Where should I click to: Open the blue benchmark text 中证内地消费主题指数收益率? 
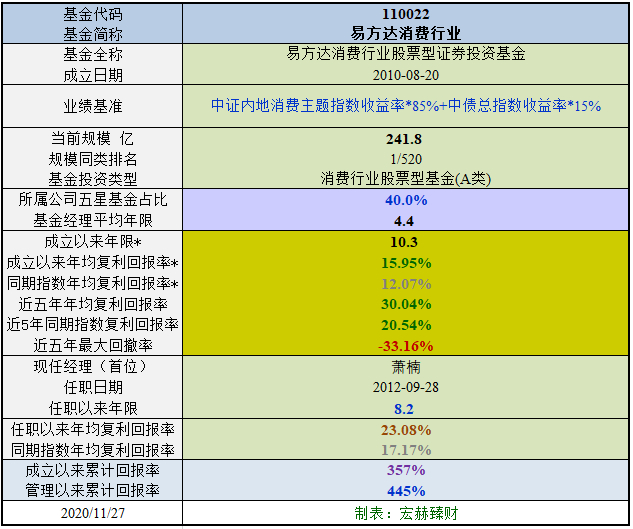308,106
